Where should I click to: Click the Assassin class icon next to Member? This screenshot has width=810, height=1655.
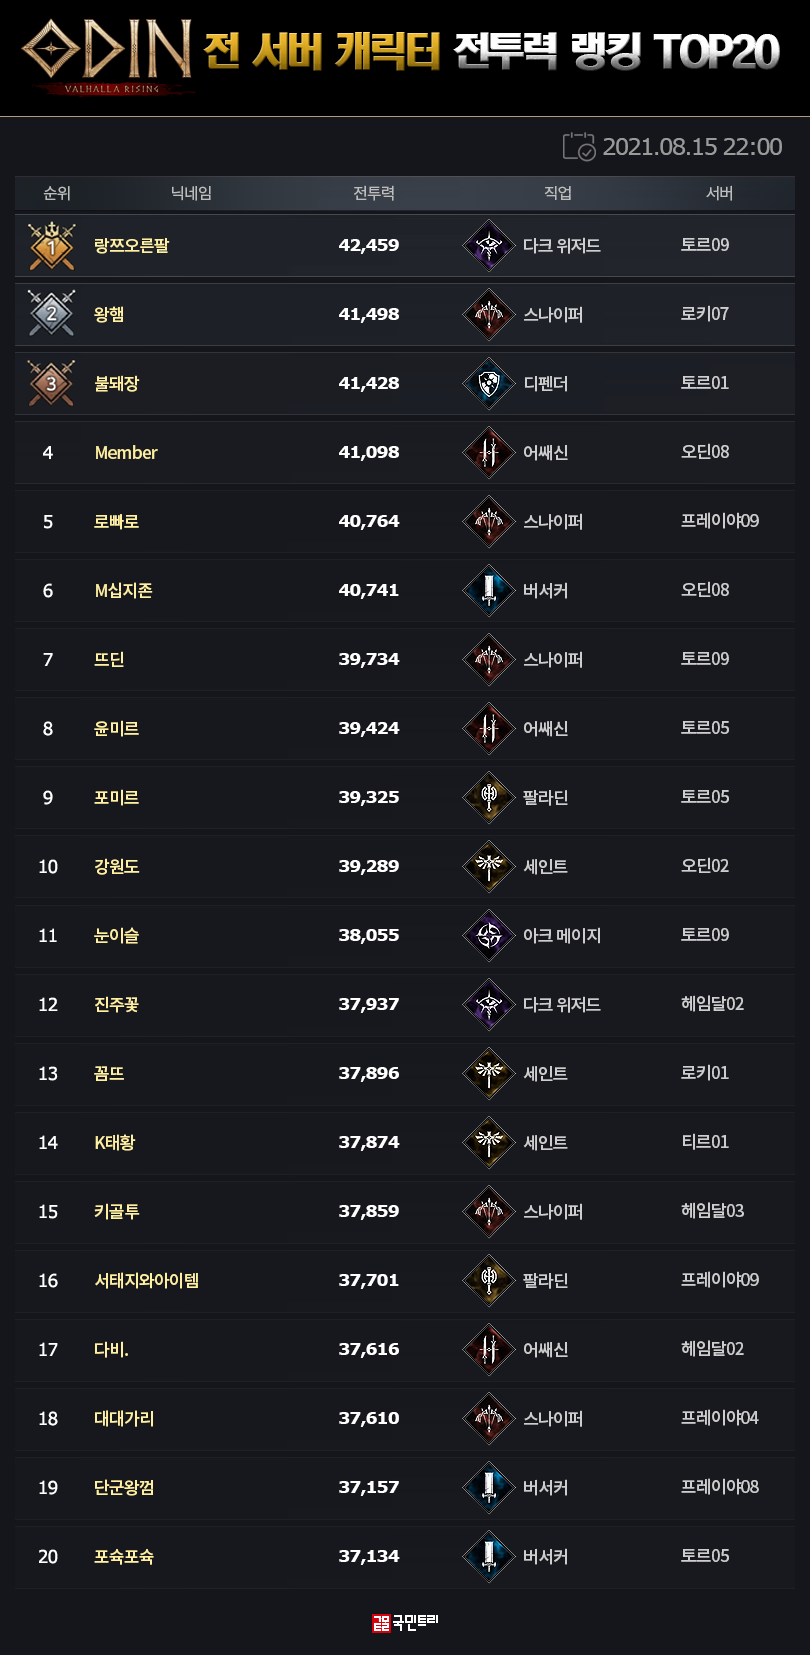pos(489,452)
